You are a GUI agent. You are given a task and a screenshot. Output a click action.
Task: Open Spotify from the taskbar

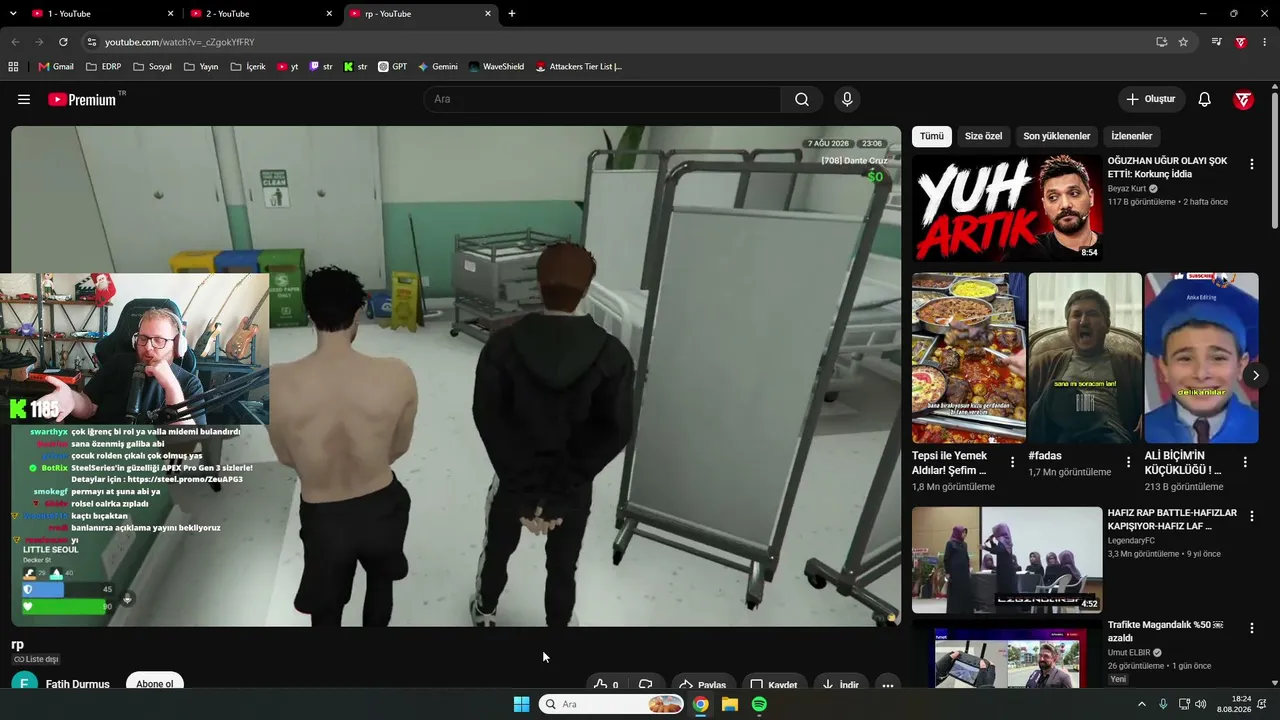pyautogui.click(x=759, y=704)
